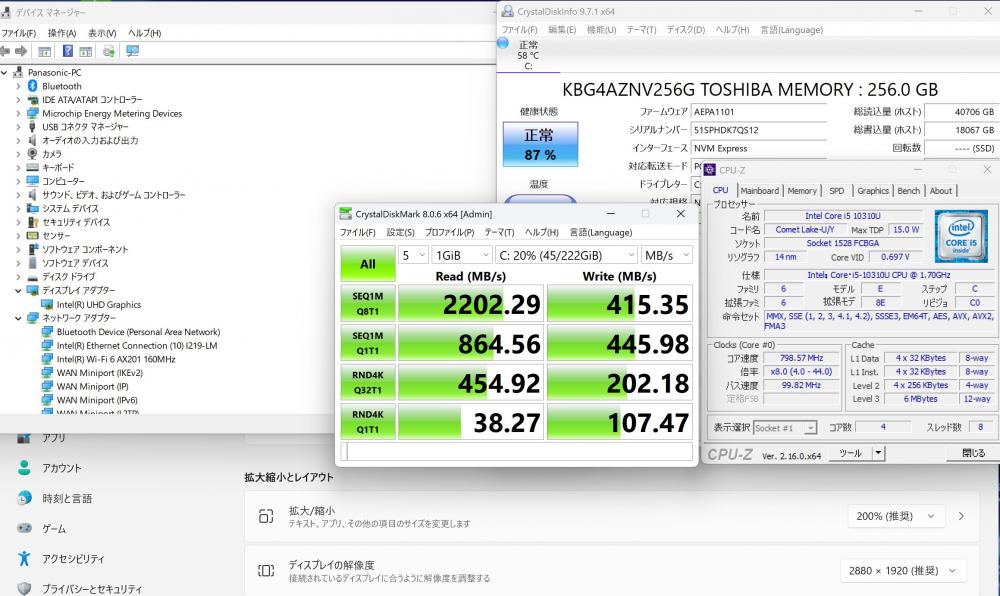Open test size dropdown showing 1GiB

click(462, 255)
